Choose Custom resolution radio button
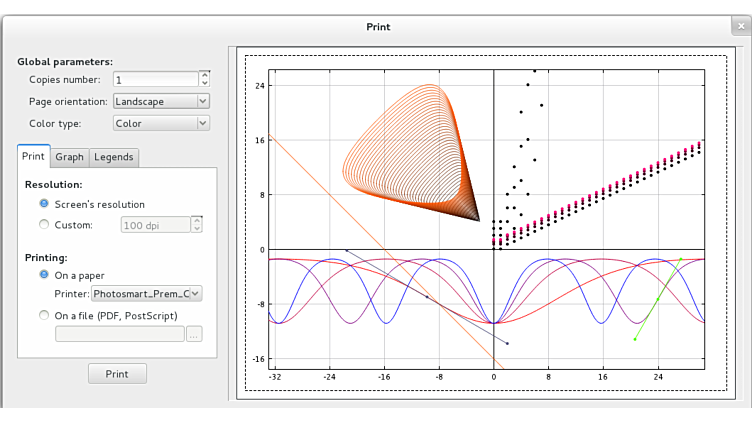This screenshot has width=752, height=423. 43,225
